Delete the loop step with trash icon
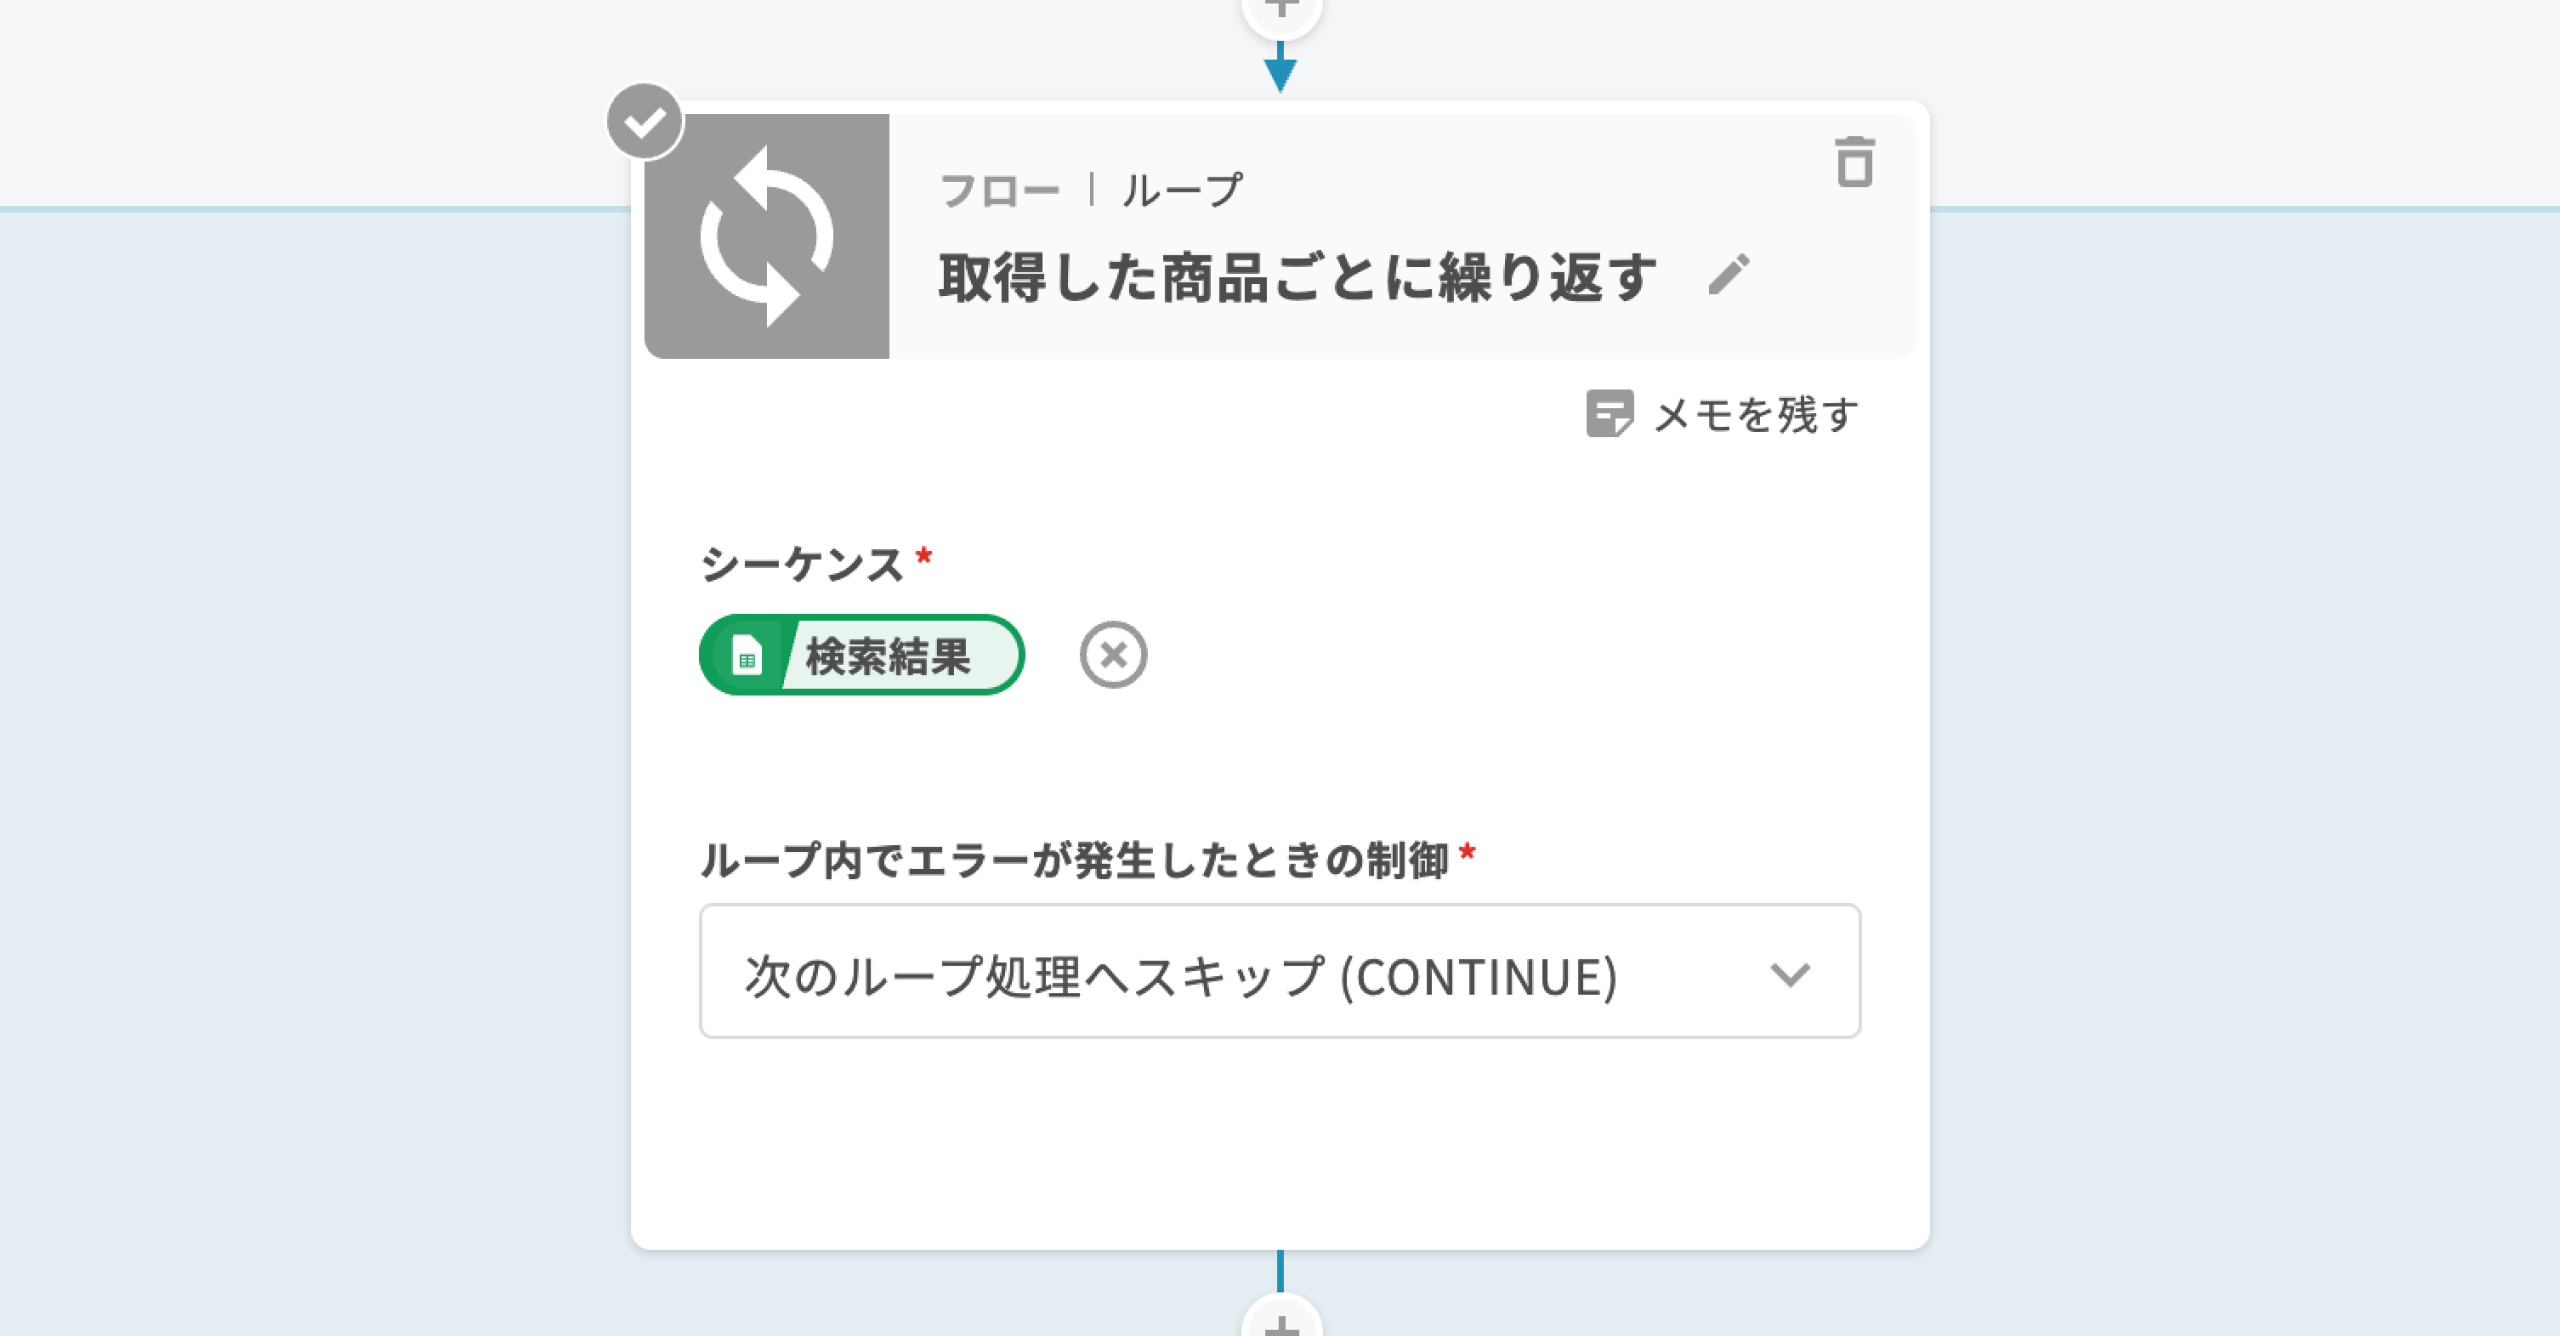This screenshot has width=2560, height=1336. click(1854, 163)
